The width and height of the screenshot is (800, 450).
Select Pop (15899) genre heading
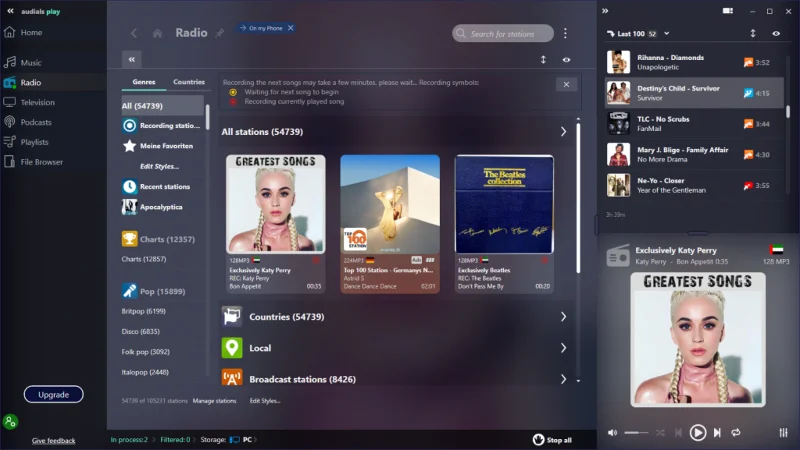pyautogui.click(x=154, y=291)
